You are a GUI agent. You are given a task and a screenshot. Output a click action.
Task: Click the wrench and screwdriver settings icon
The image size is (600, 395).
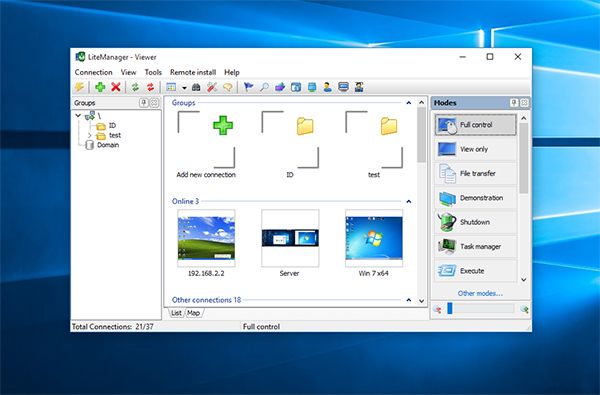click(212, 87)
